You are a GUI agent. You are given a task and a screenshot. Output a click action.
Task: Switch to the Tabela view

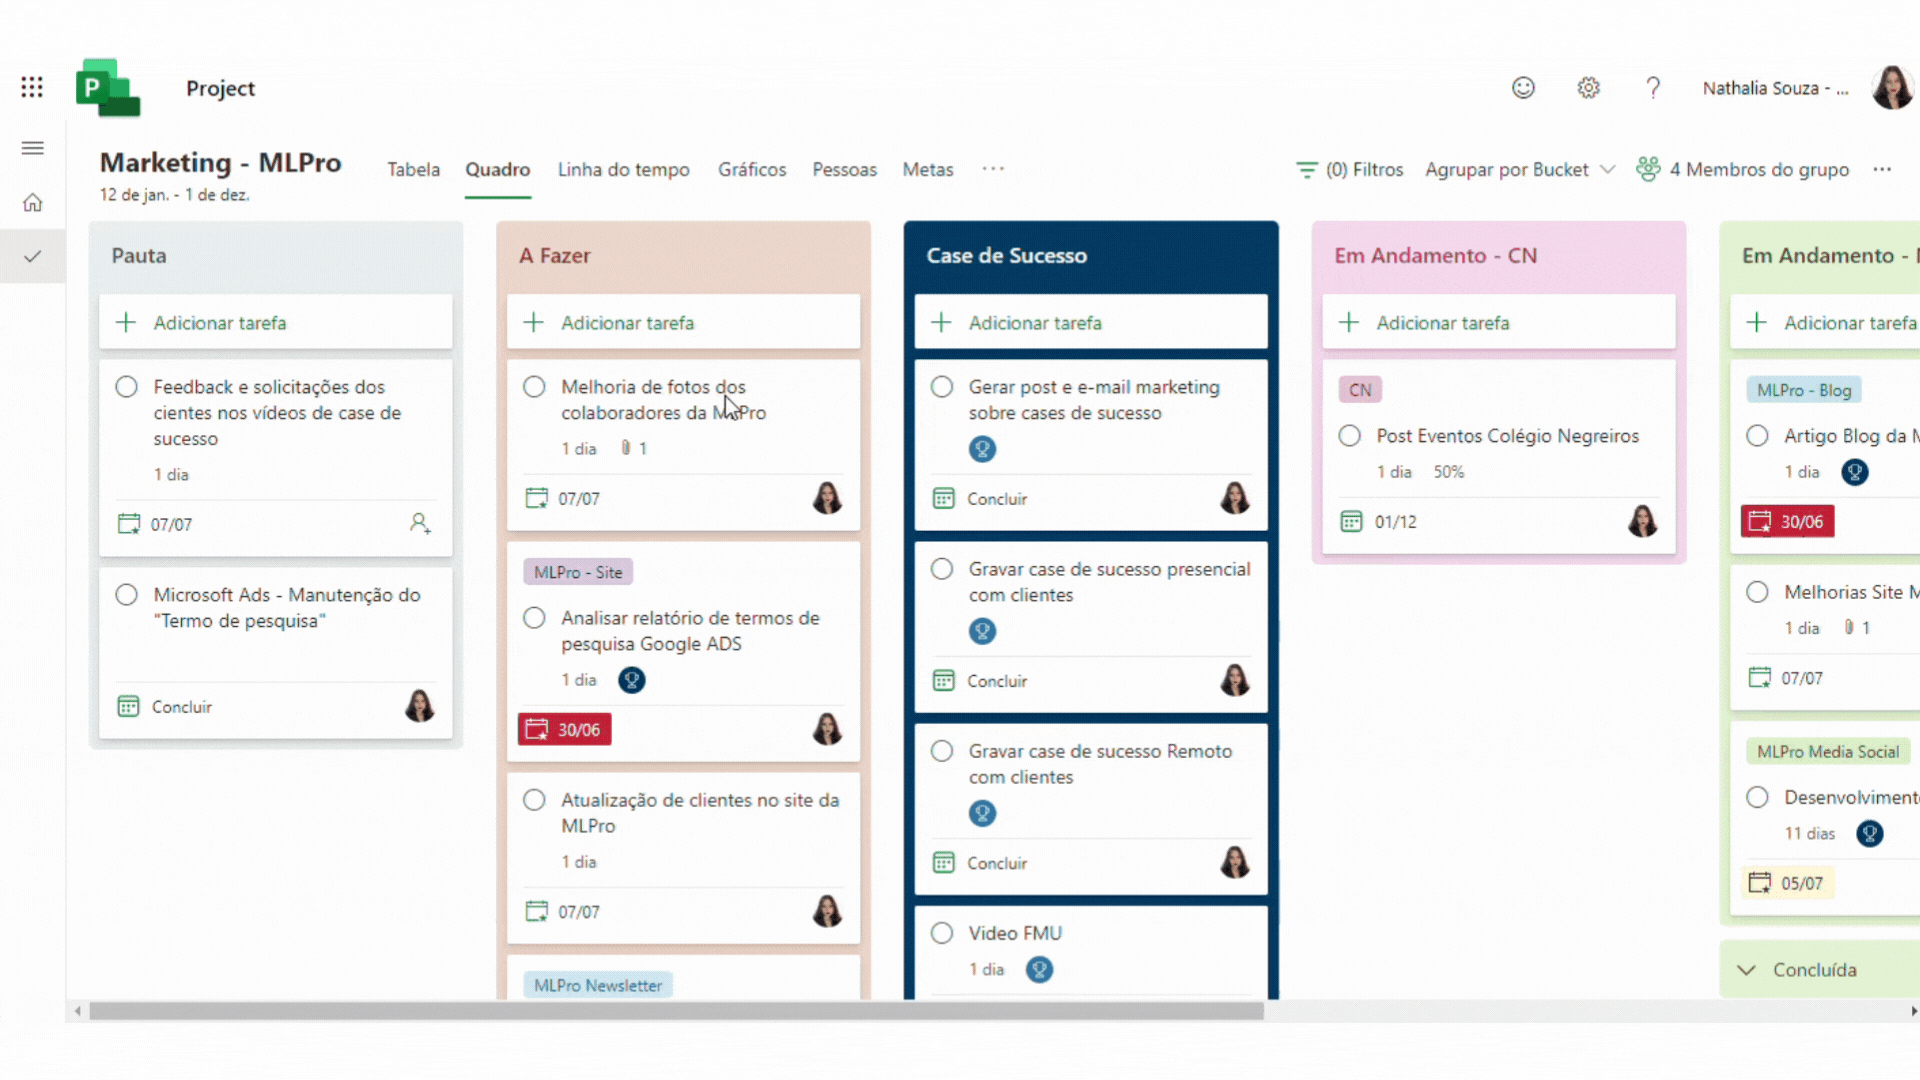[x=413, y=170]
